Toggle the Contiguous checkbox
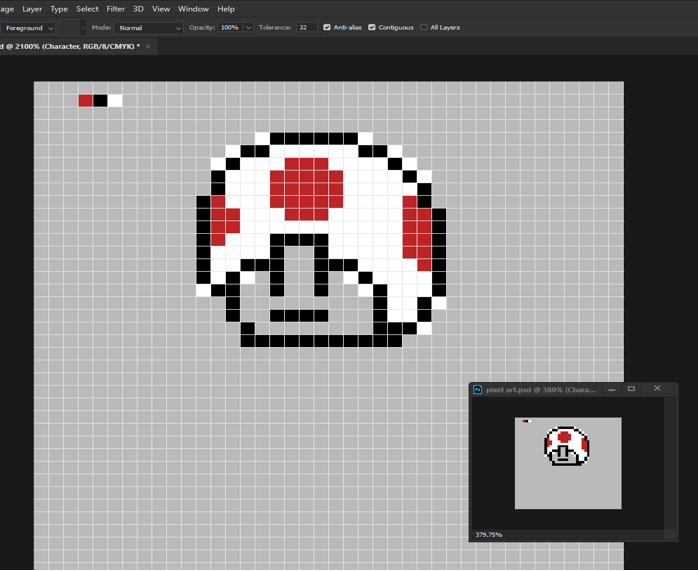The width and height of the screenshot is (698, 571). 372,28
